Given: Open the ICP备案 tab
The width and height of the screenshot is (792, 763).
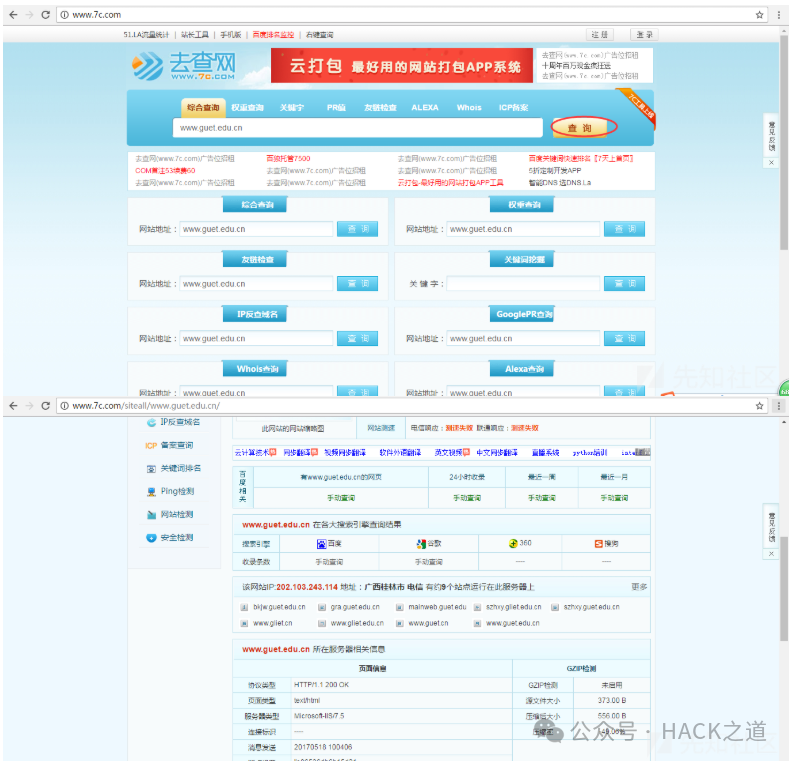Looking at the screenshot, I should tap(513, 108).
